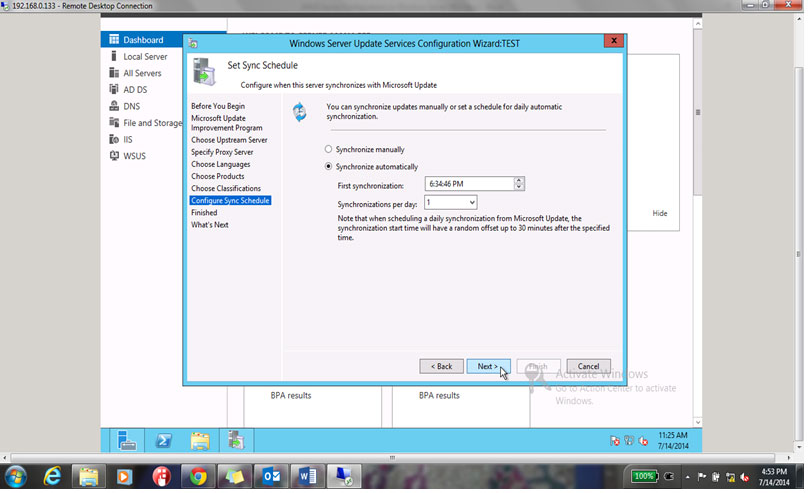Click the blue synchronize arrows icon
This screenshot has height=493, width=809.
pyautogui.click(x=299, y=112)
